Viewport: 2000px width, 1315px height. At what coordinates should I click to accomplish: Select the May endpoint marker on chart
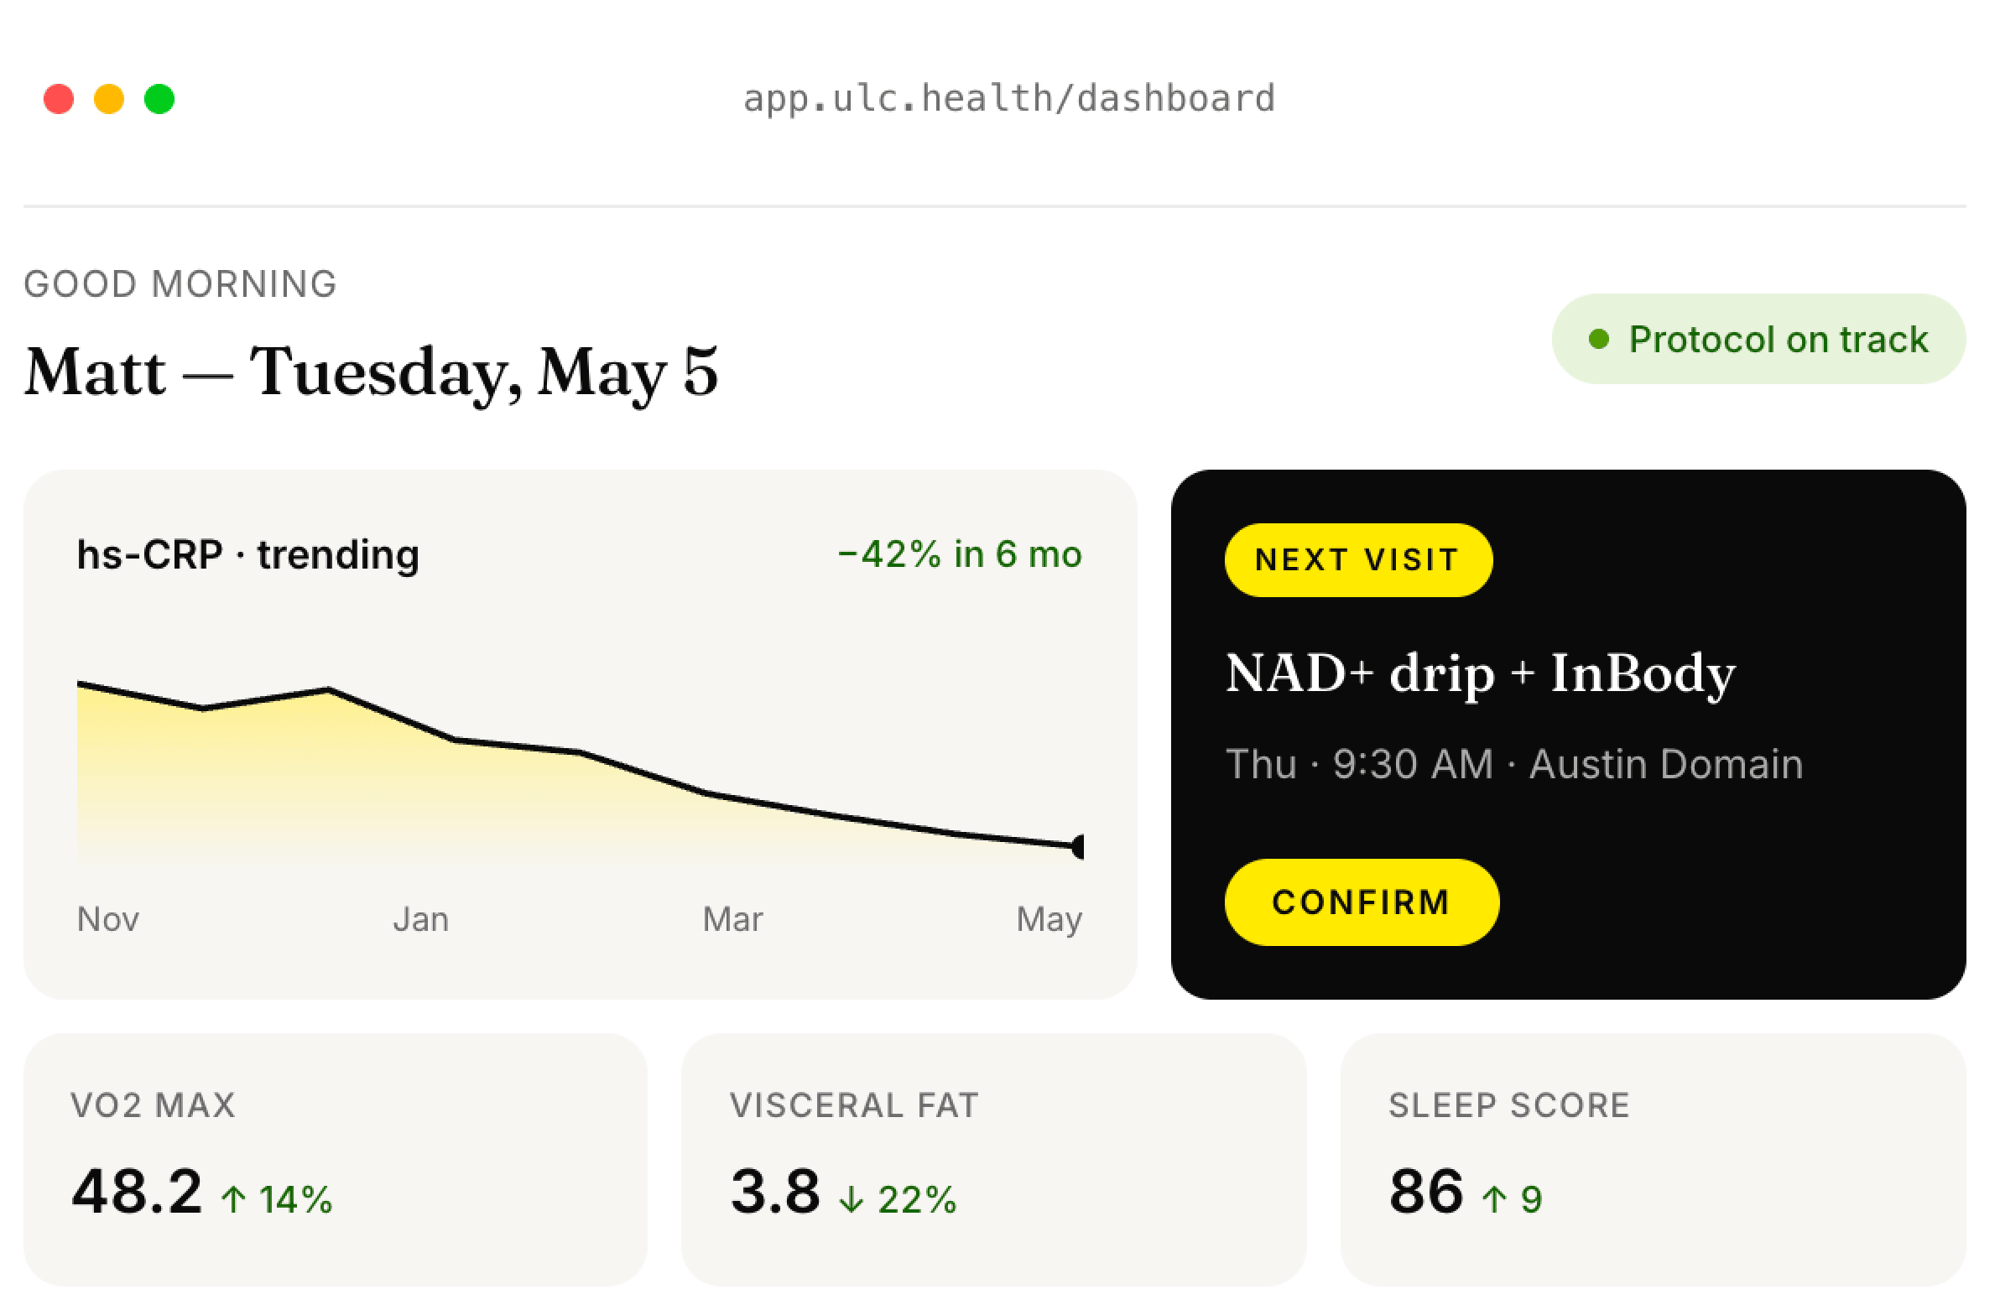(1078, 846)
